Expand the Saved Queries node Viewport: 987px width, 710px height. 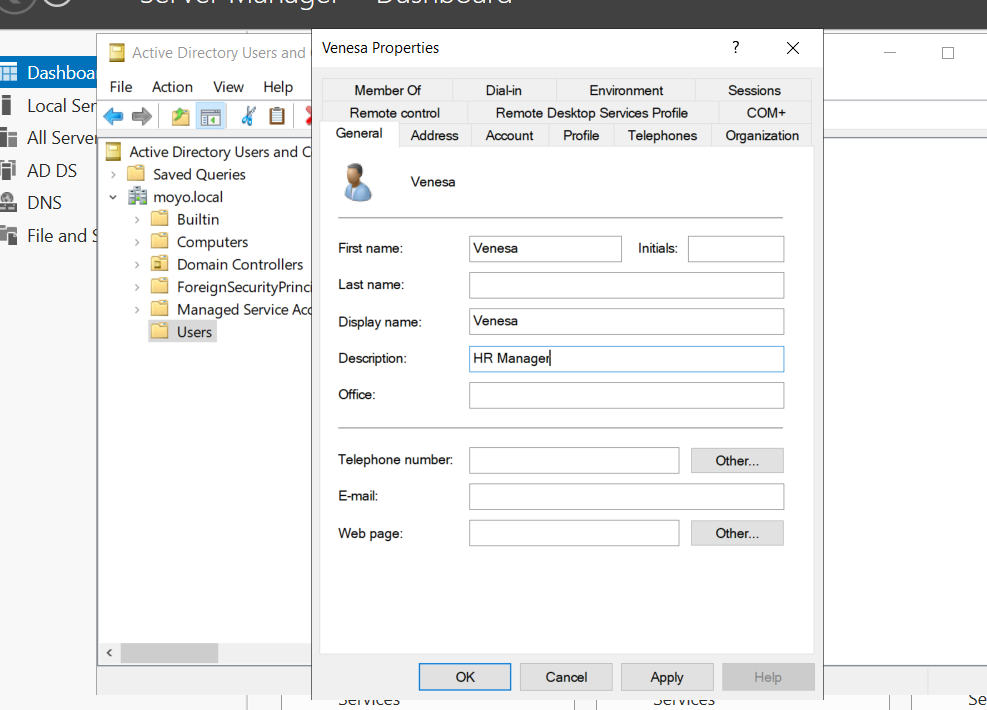tap(114, 175)
